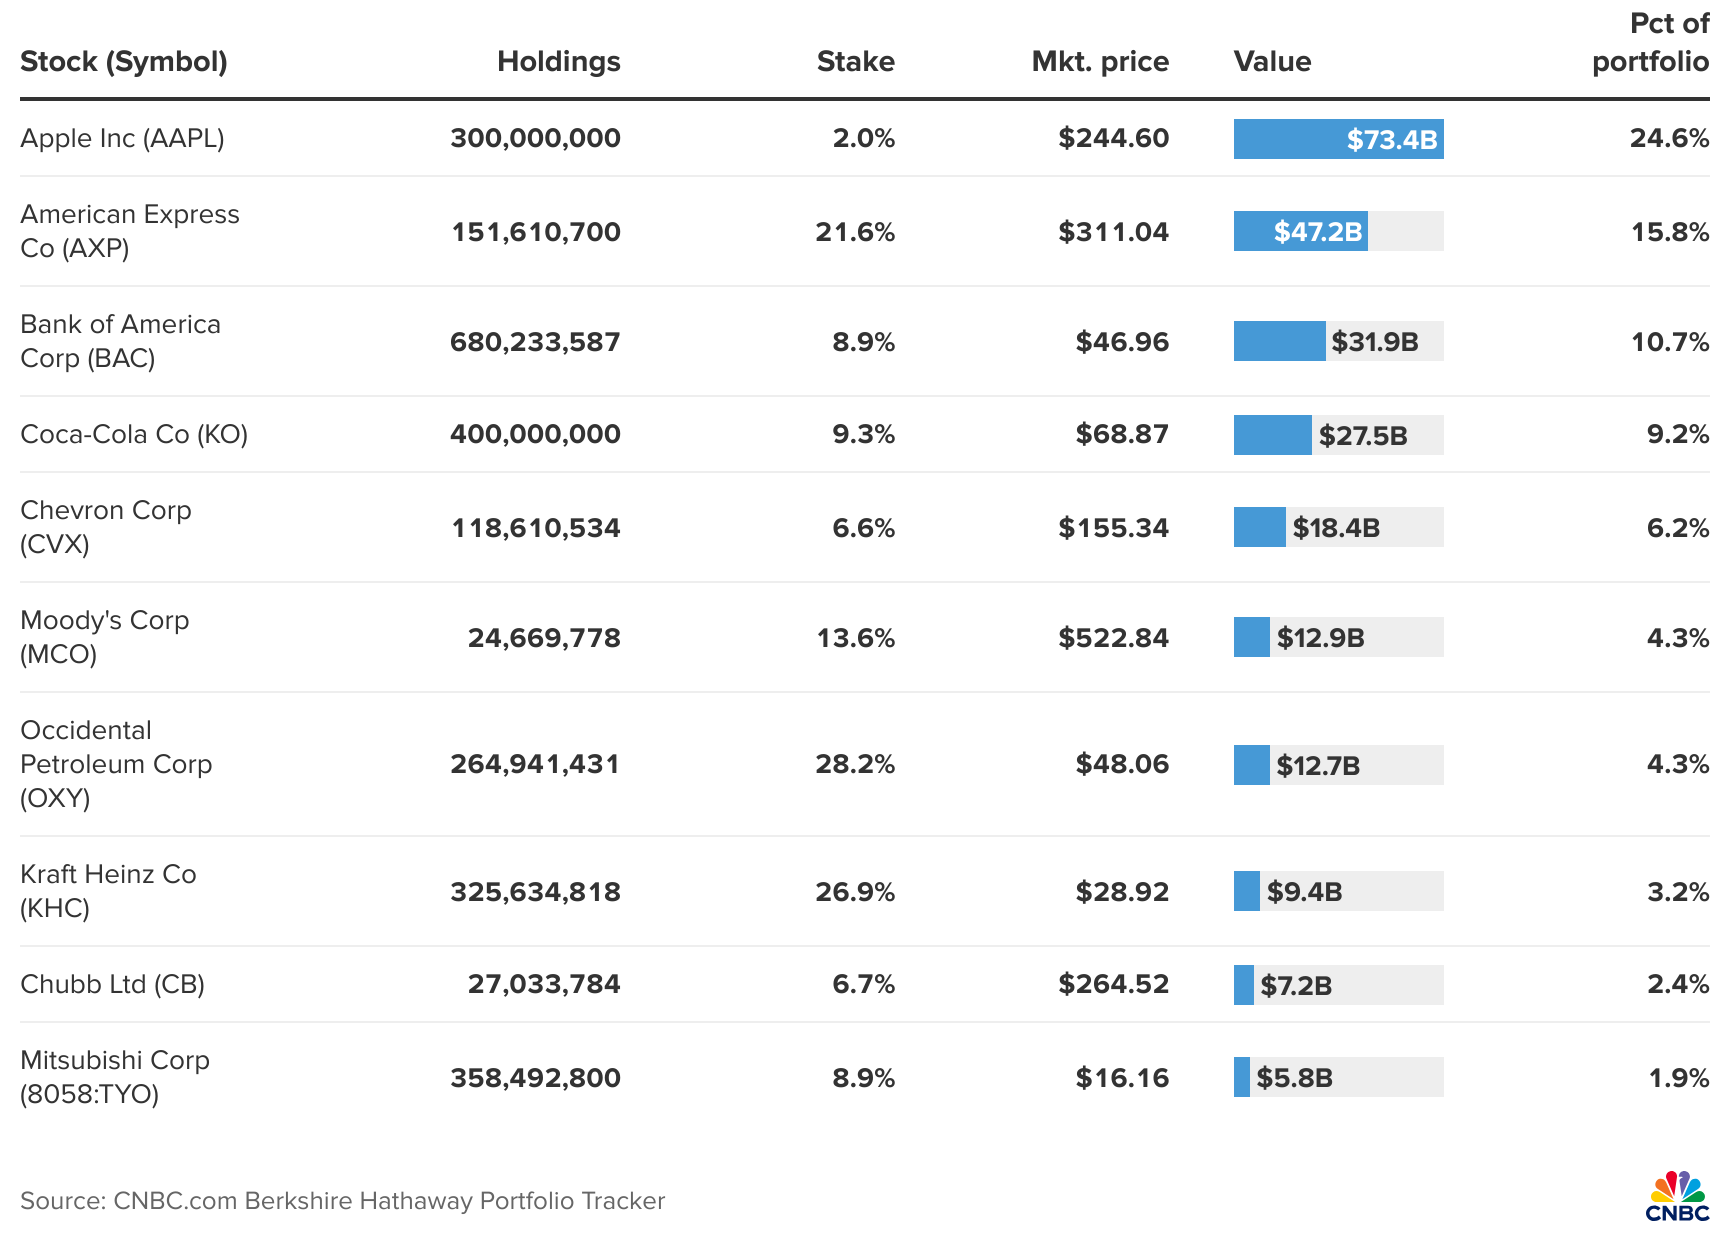Click the Apple $73.4B value bar
1730x1249 pixels.
click(x=1338, y=139)
